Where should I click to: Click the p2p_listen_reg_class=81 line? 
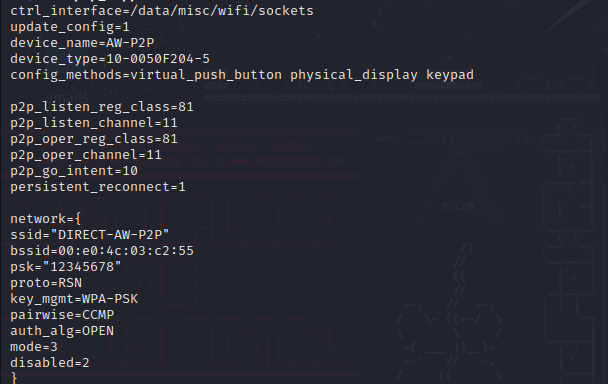coord(102,107)
